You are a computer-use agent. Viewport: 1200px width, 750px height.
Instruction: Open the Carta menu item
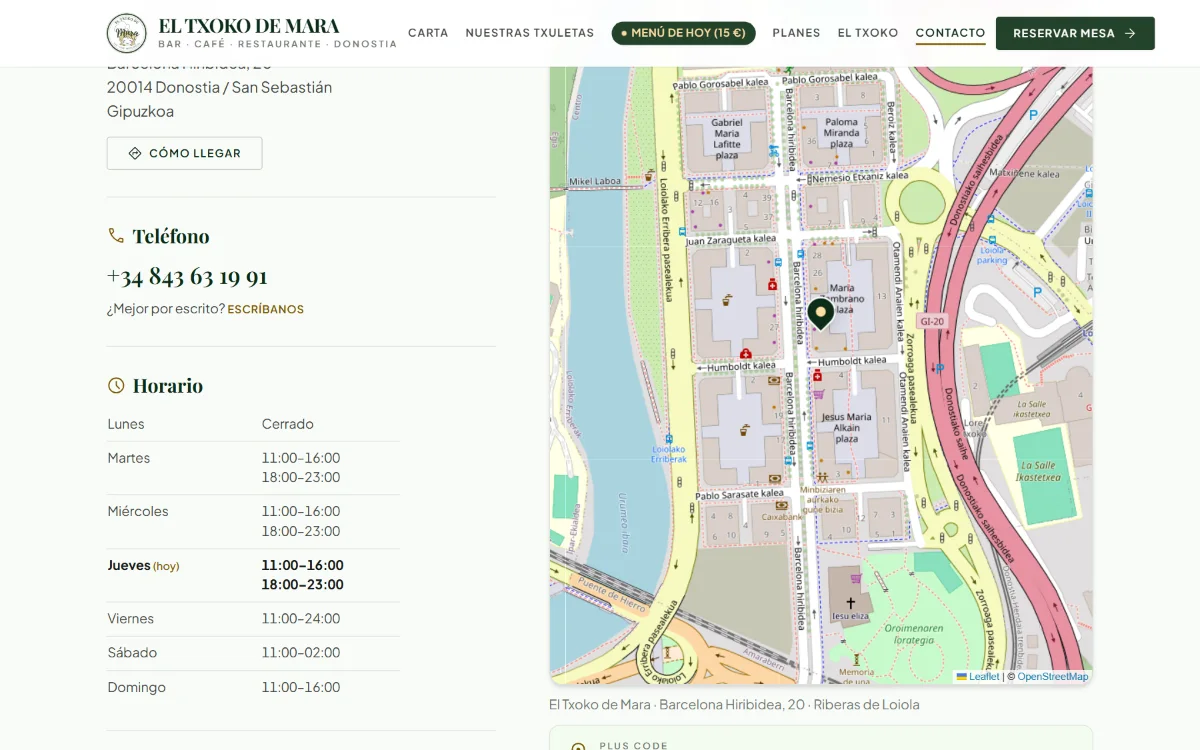(428, 33)
